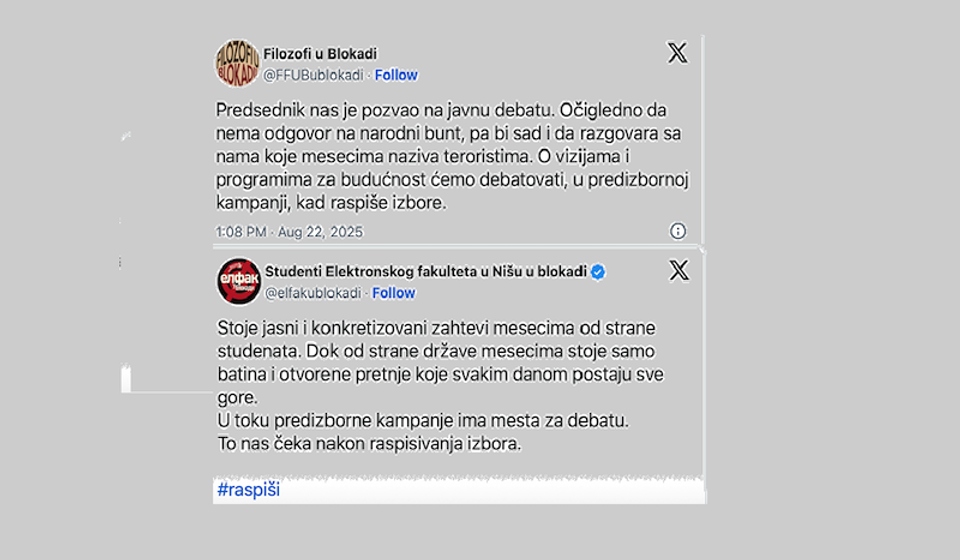Click the Filozofi u Blokadi profile avatar

[x=237, y=63]
